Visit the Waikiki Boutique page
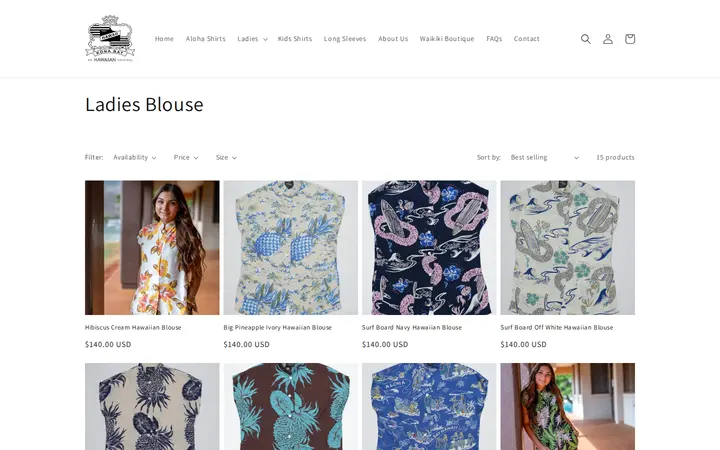 447,39
